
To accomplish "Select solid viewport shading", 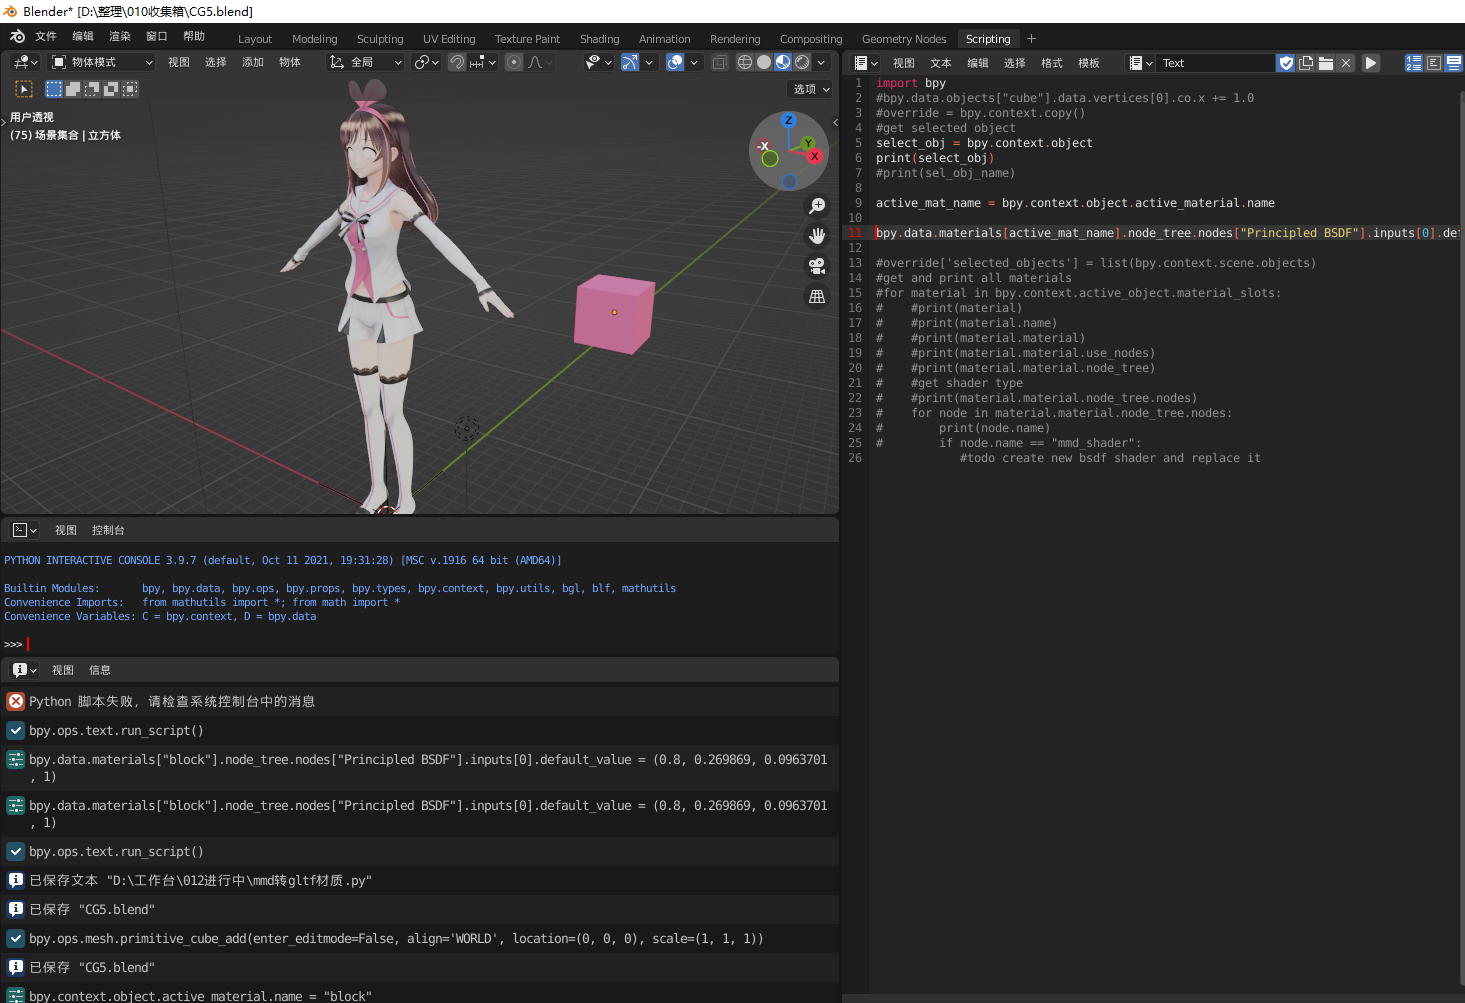I will pos(764,62).
